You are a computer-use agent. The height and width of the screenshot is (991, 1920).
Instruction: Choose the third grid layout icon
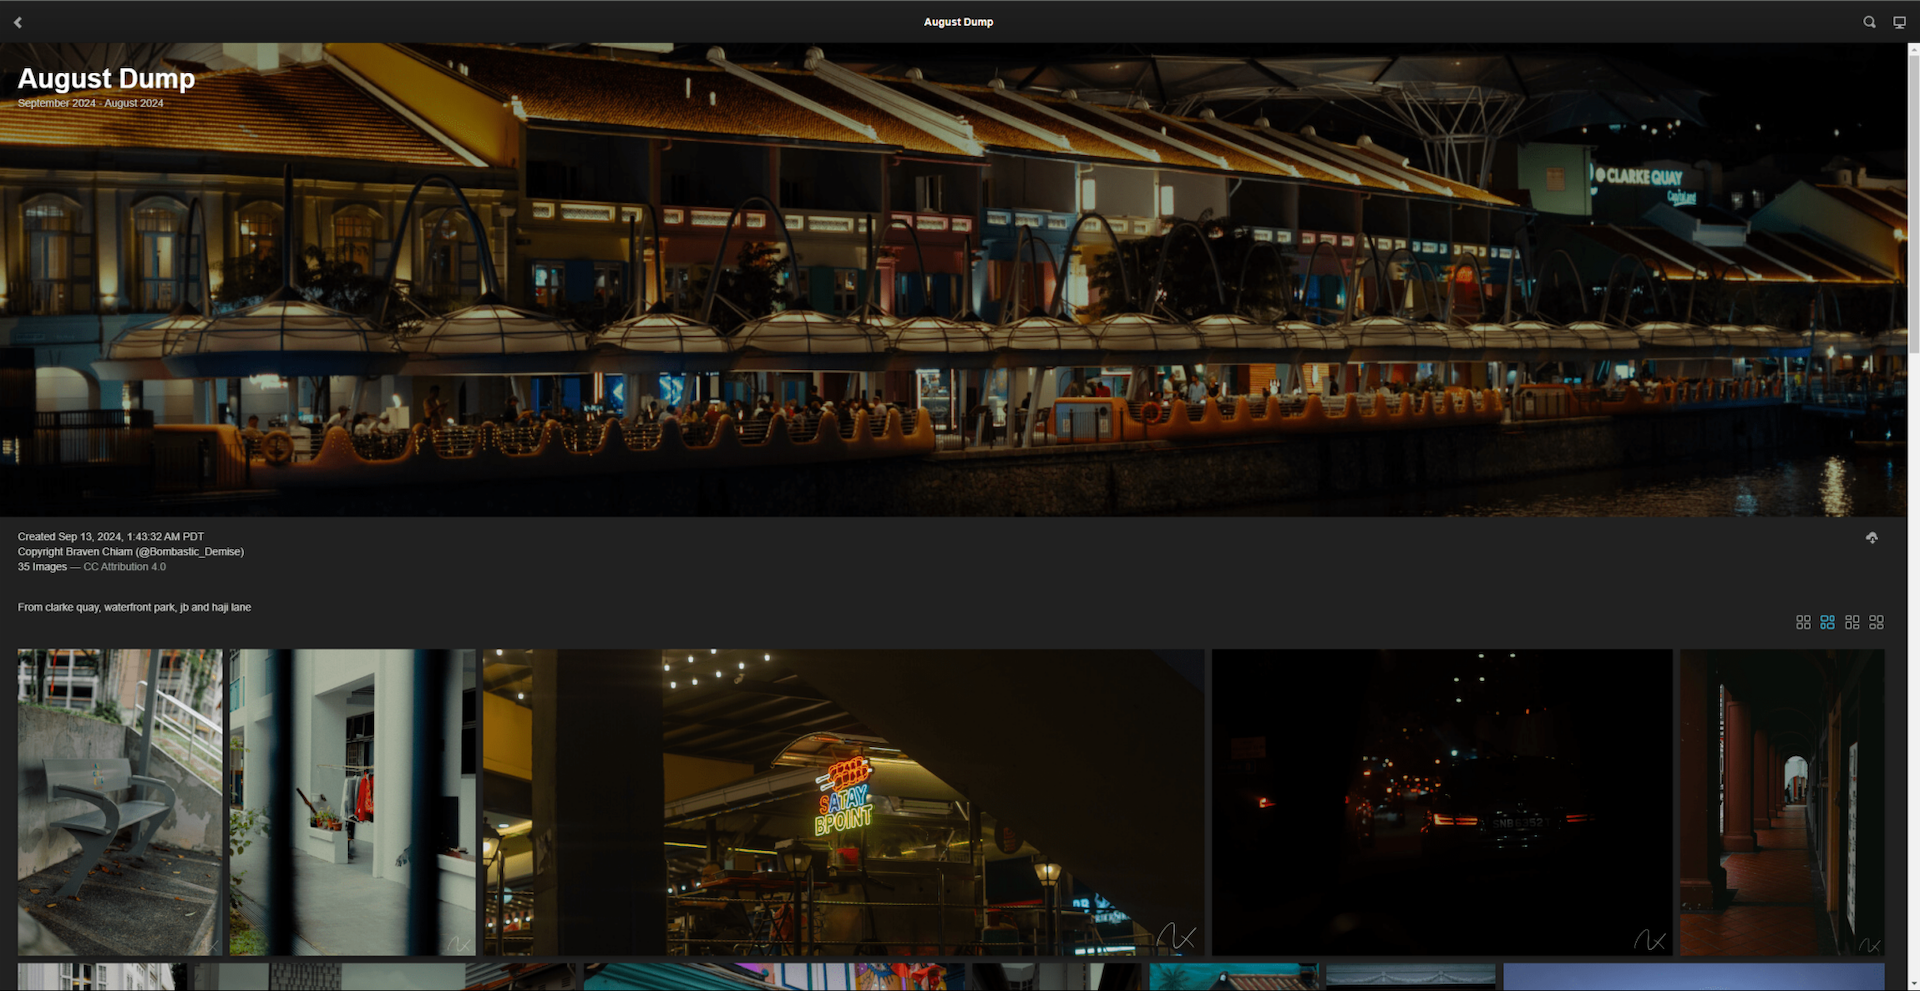(1852, 622)
